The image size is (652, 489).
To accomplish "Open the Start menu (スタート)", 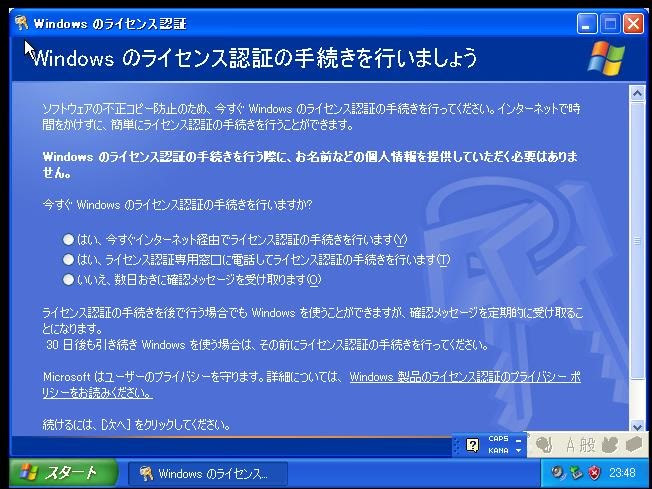I will tap(63, 473).
